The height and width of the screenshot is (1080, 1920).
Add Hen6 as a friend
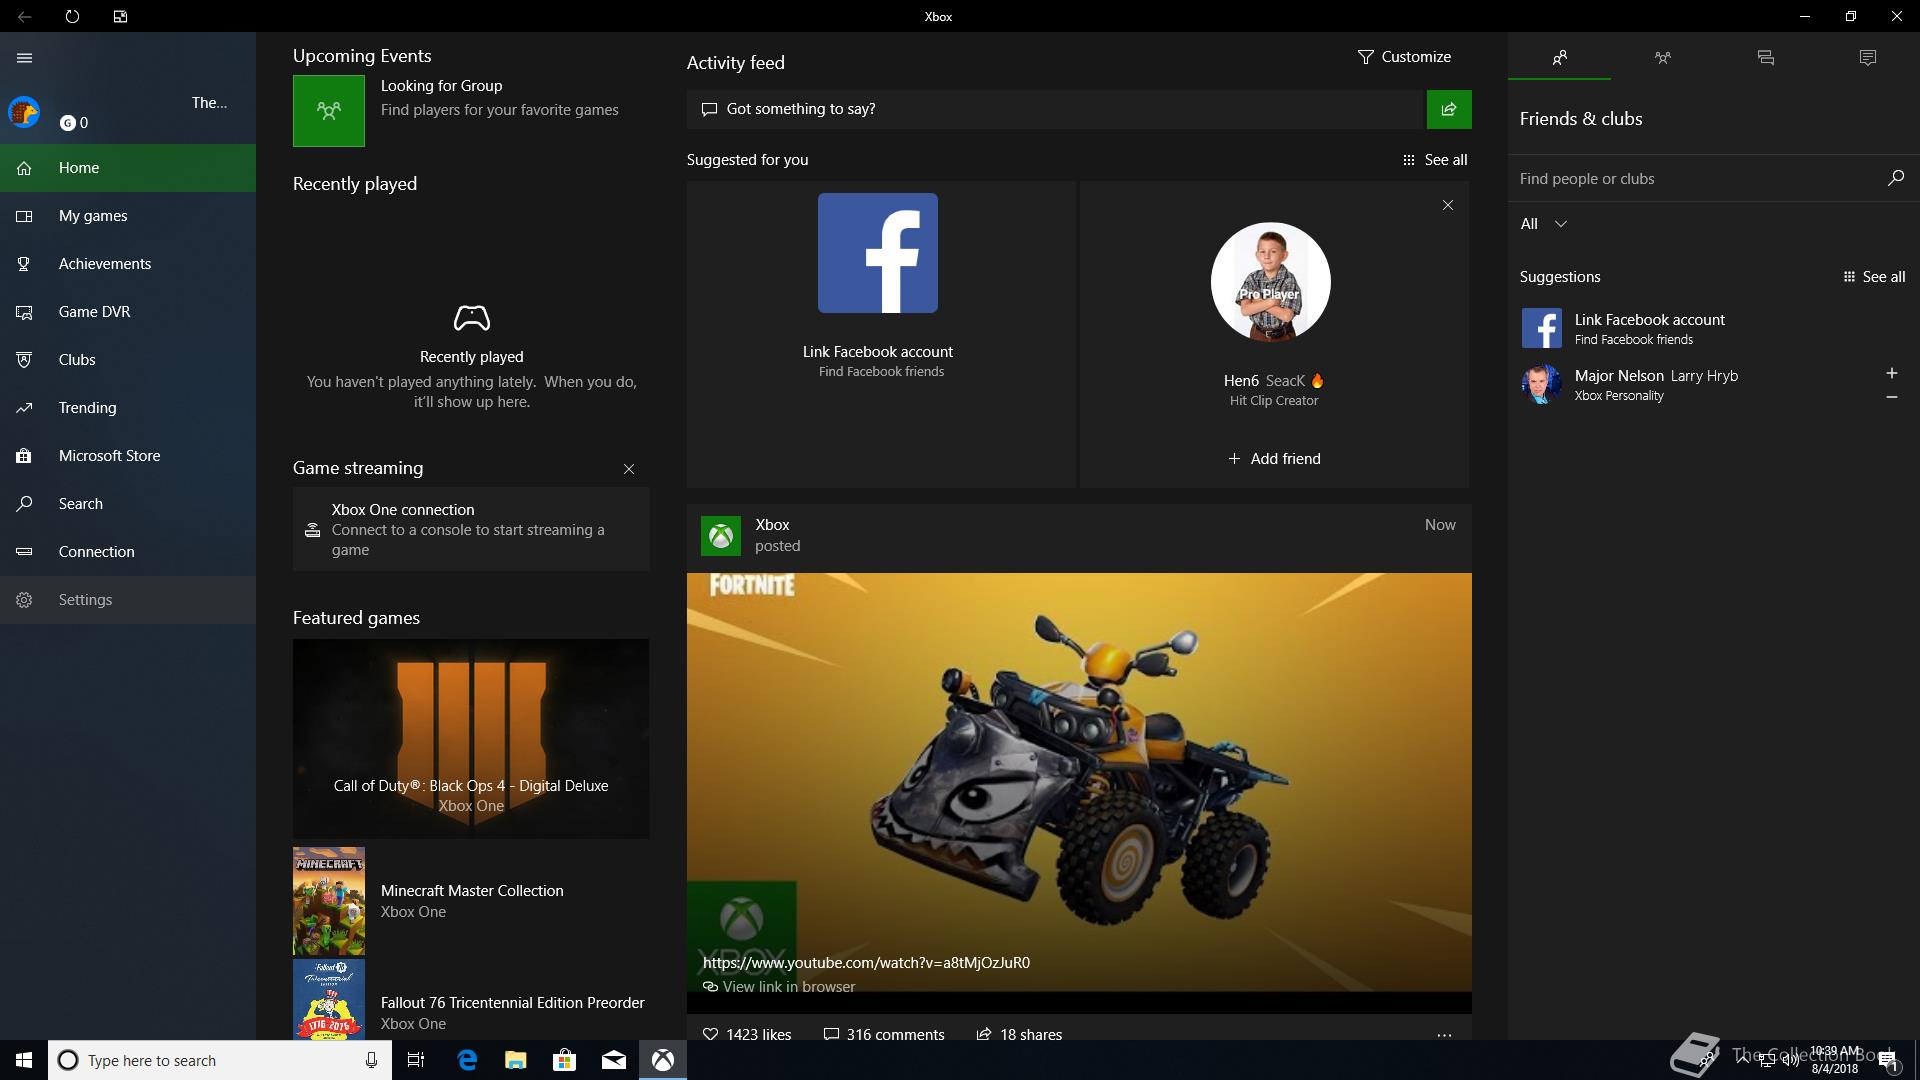click(1274, 459)
